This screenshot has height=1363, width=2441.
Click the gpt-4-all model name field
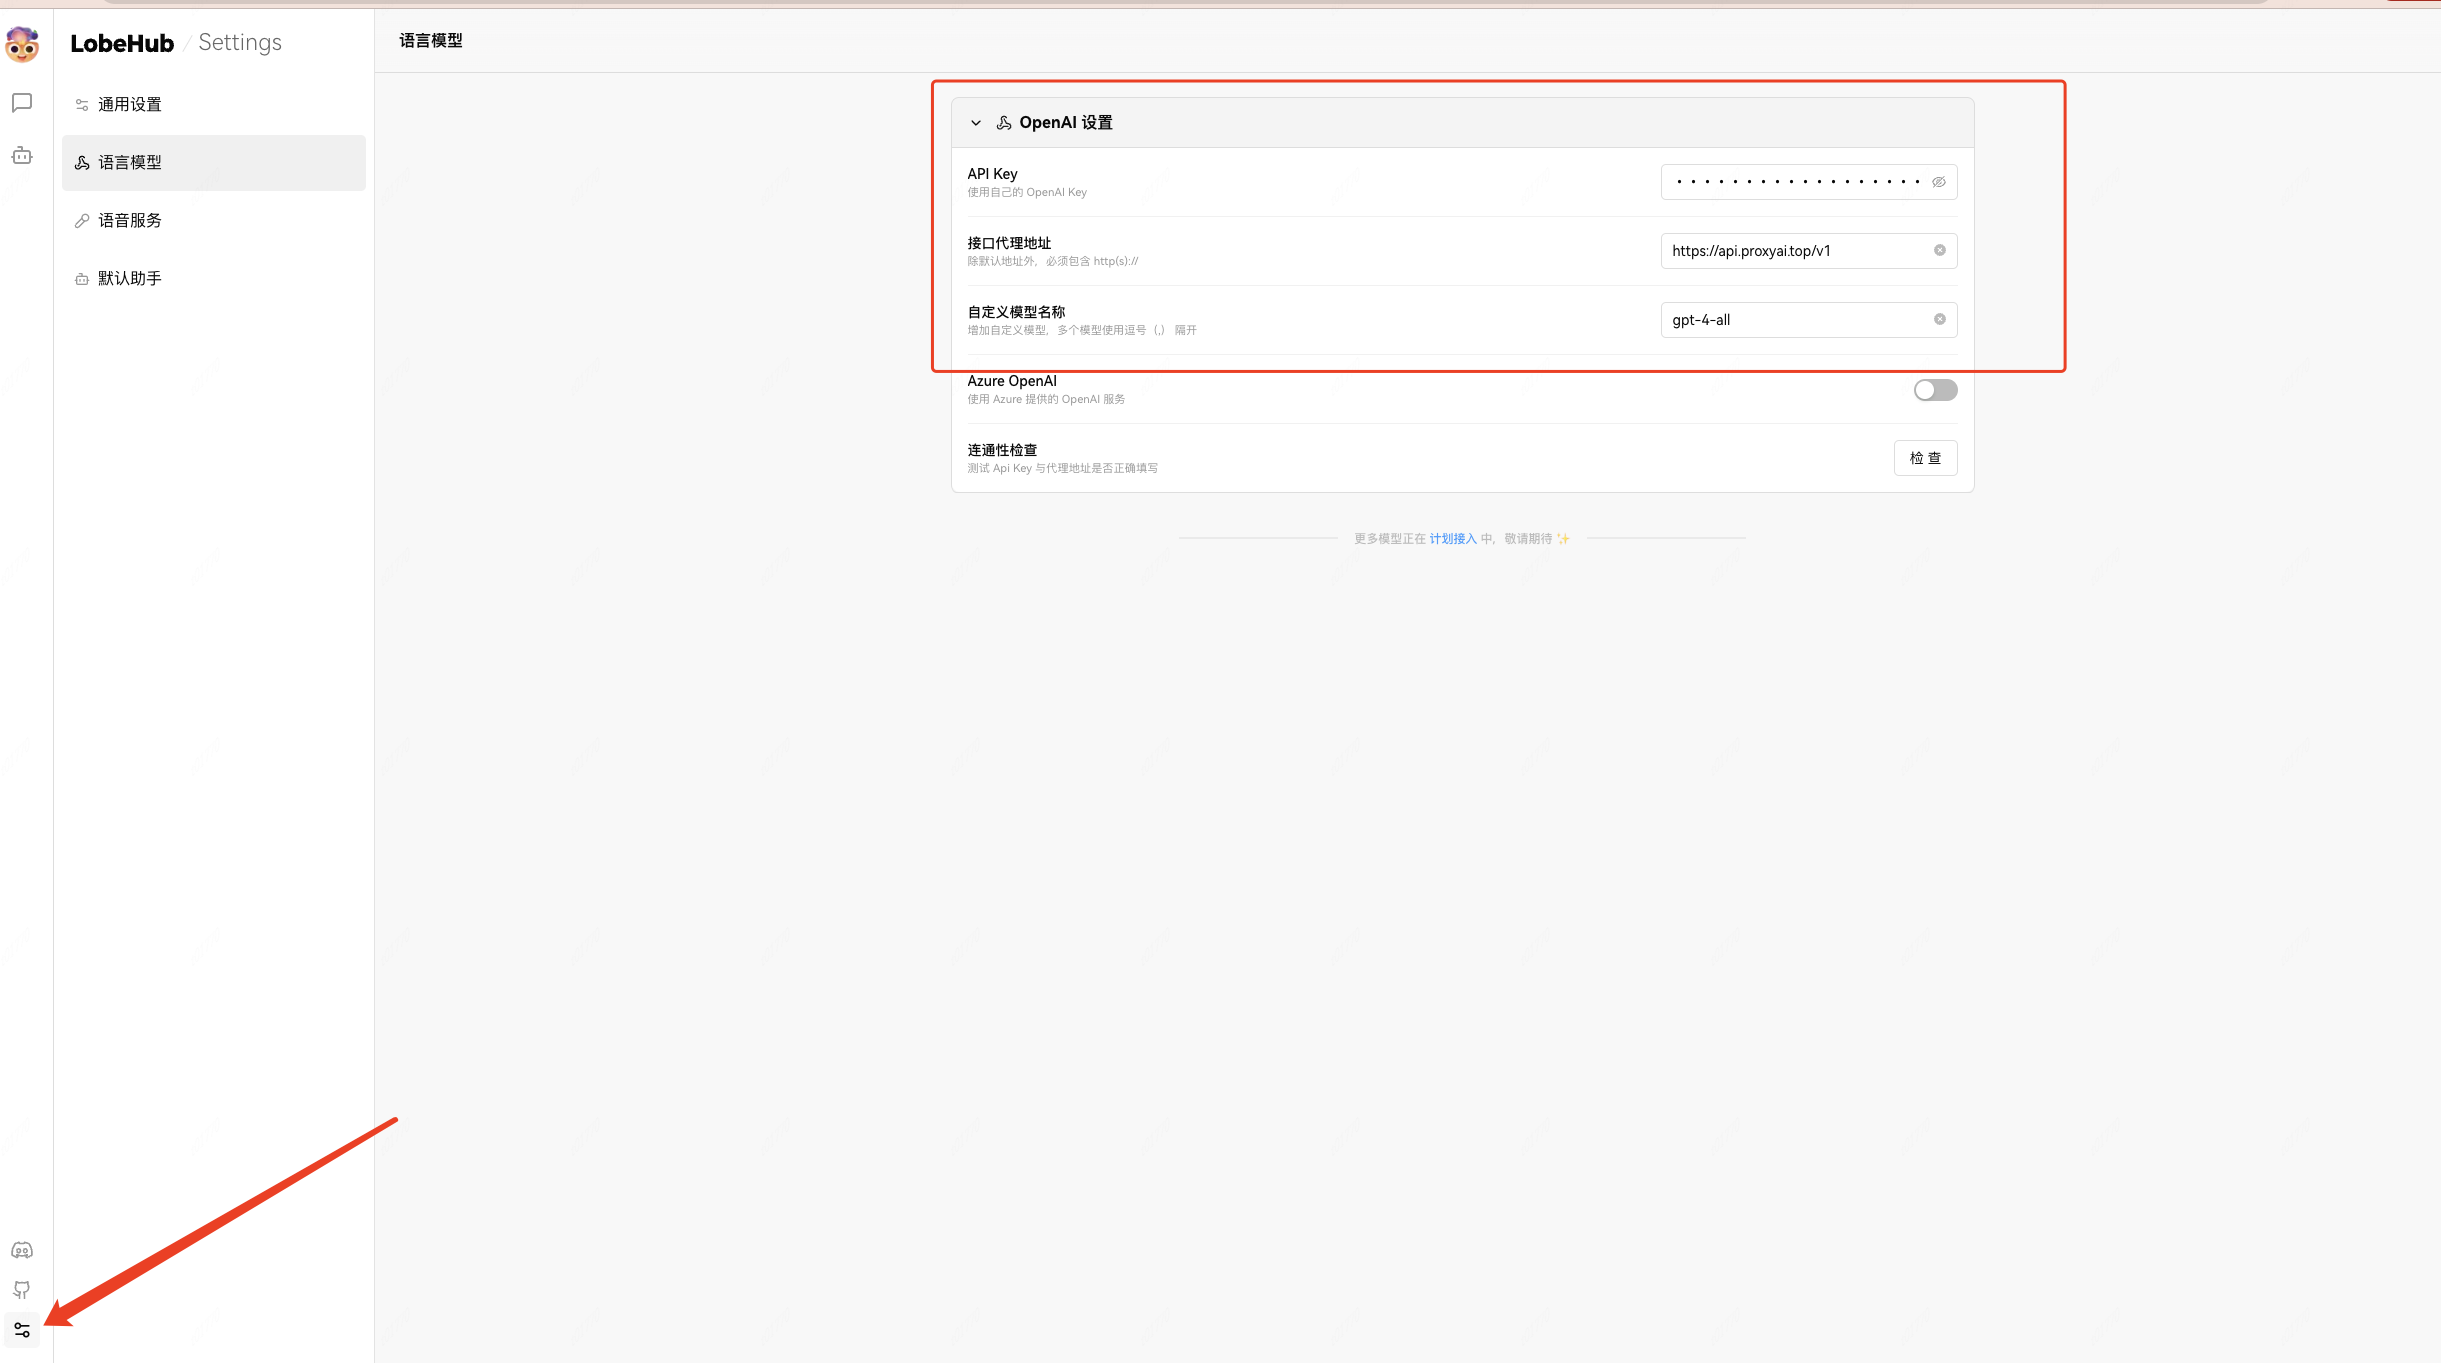click(1795, 320)
